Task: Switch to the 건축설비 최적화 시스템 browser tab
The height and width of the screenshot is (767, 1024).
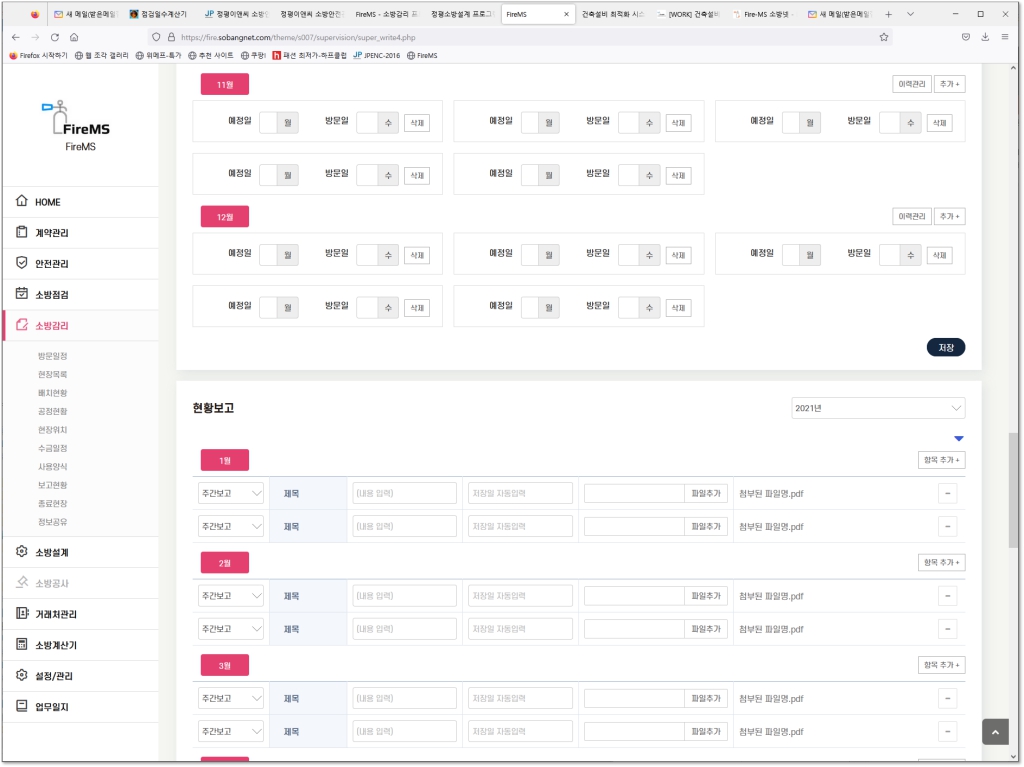Action: point(613,14)
